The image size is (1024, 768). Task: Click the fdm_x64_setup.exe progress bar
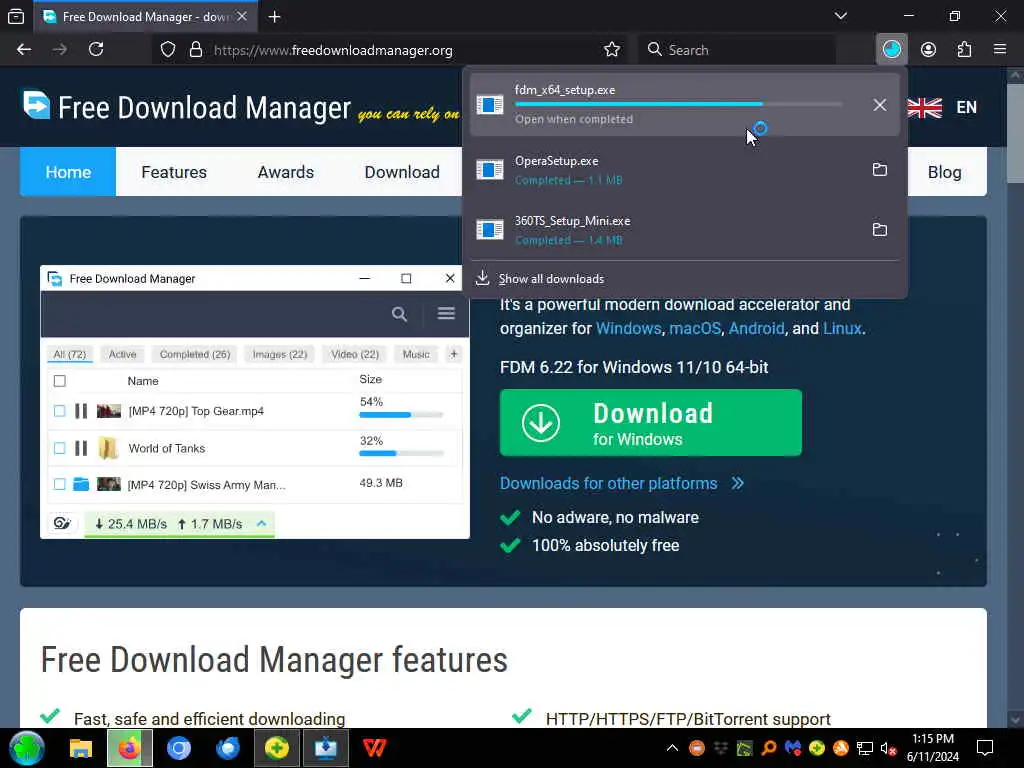click(679, 104)
